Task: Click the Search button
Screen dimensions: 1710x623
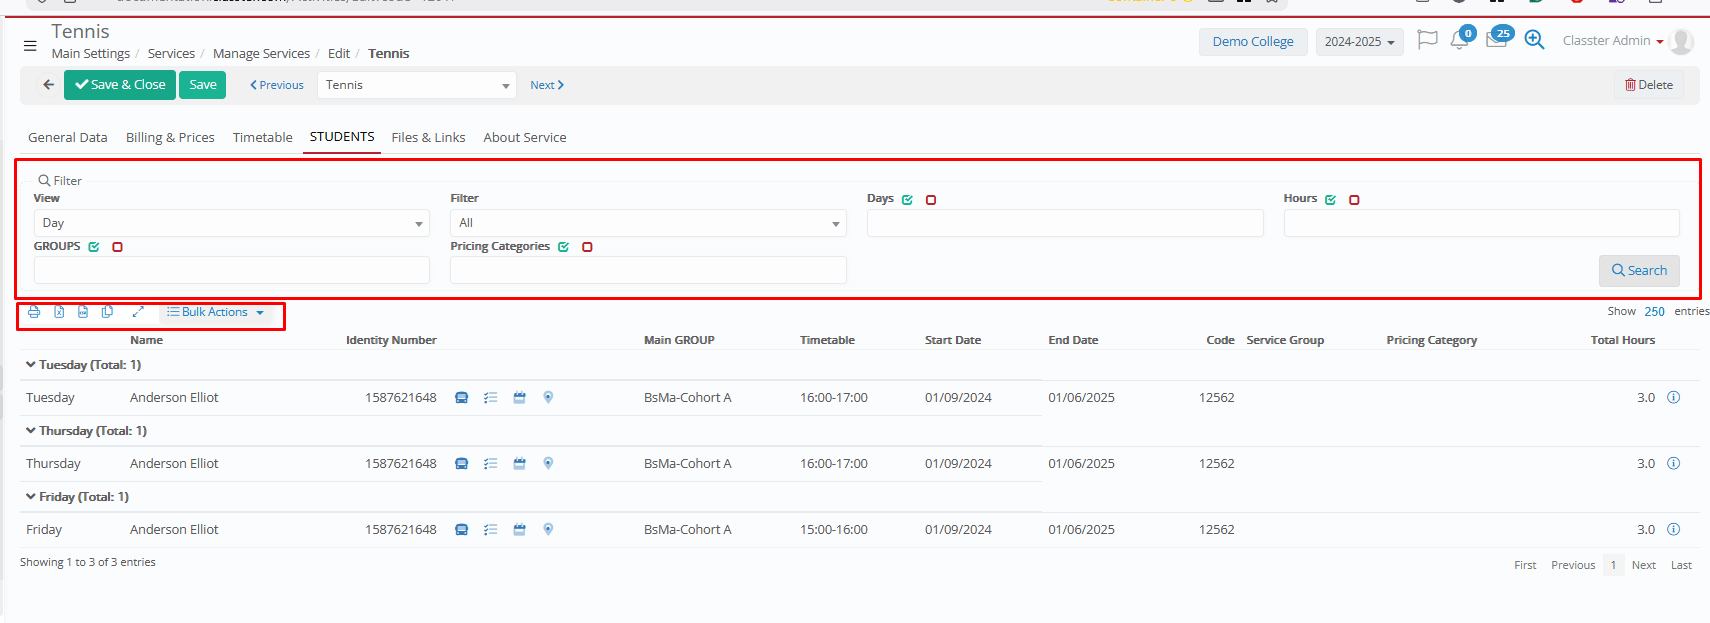Action: coord(1638,271)
